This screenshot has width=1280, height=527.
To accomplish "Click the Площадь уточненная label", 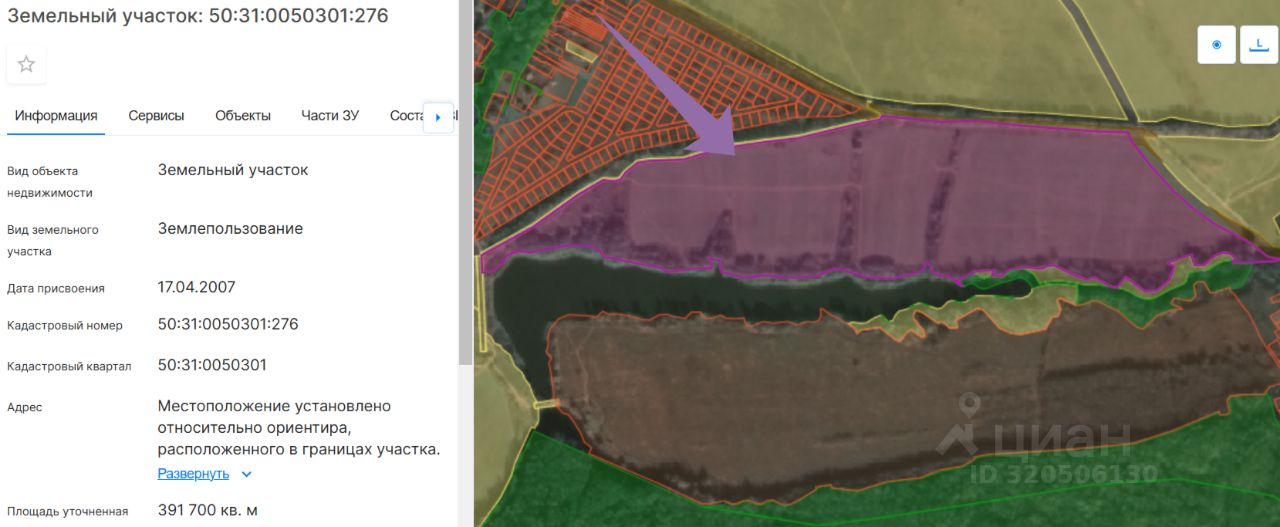I will (x=68, y=511).
